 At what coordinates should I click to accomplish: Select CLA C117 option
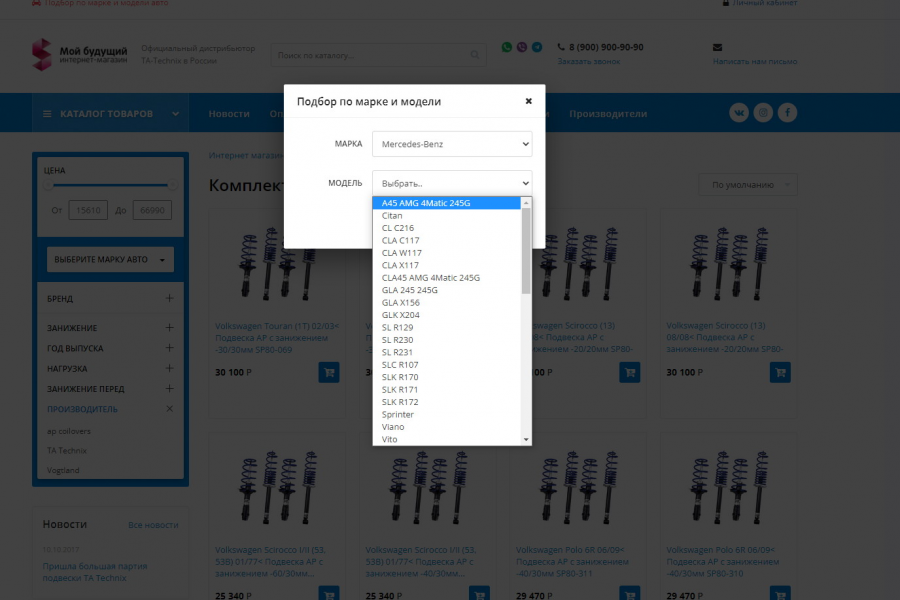(447, 241)
